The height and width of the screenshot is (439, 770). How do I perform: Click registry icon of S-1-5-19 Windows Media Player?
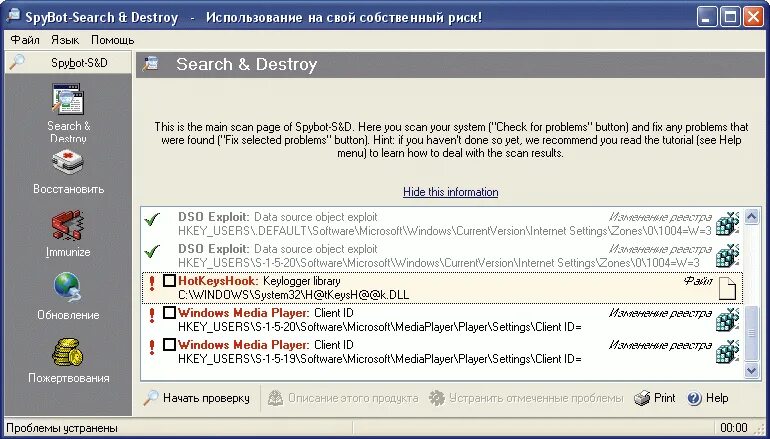tap(727, 352)
